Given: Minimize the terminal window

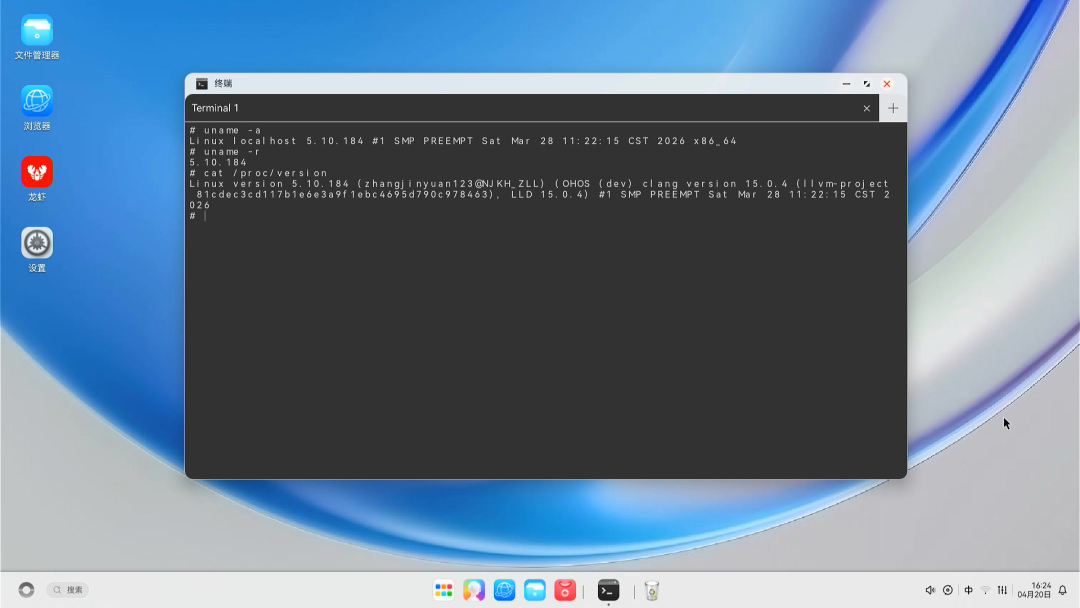Looking at the screenshot, I should pyautogui.click(x=846, y=83).
